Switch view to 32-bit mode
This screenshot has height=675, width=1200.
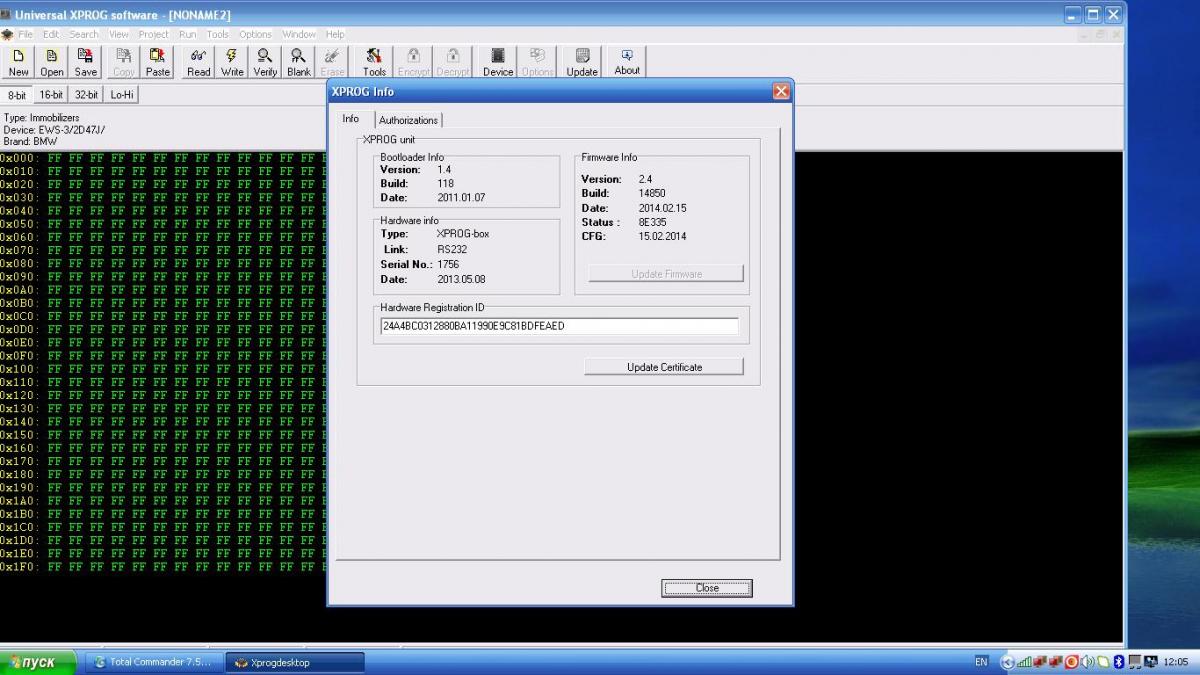pos(87,95)
